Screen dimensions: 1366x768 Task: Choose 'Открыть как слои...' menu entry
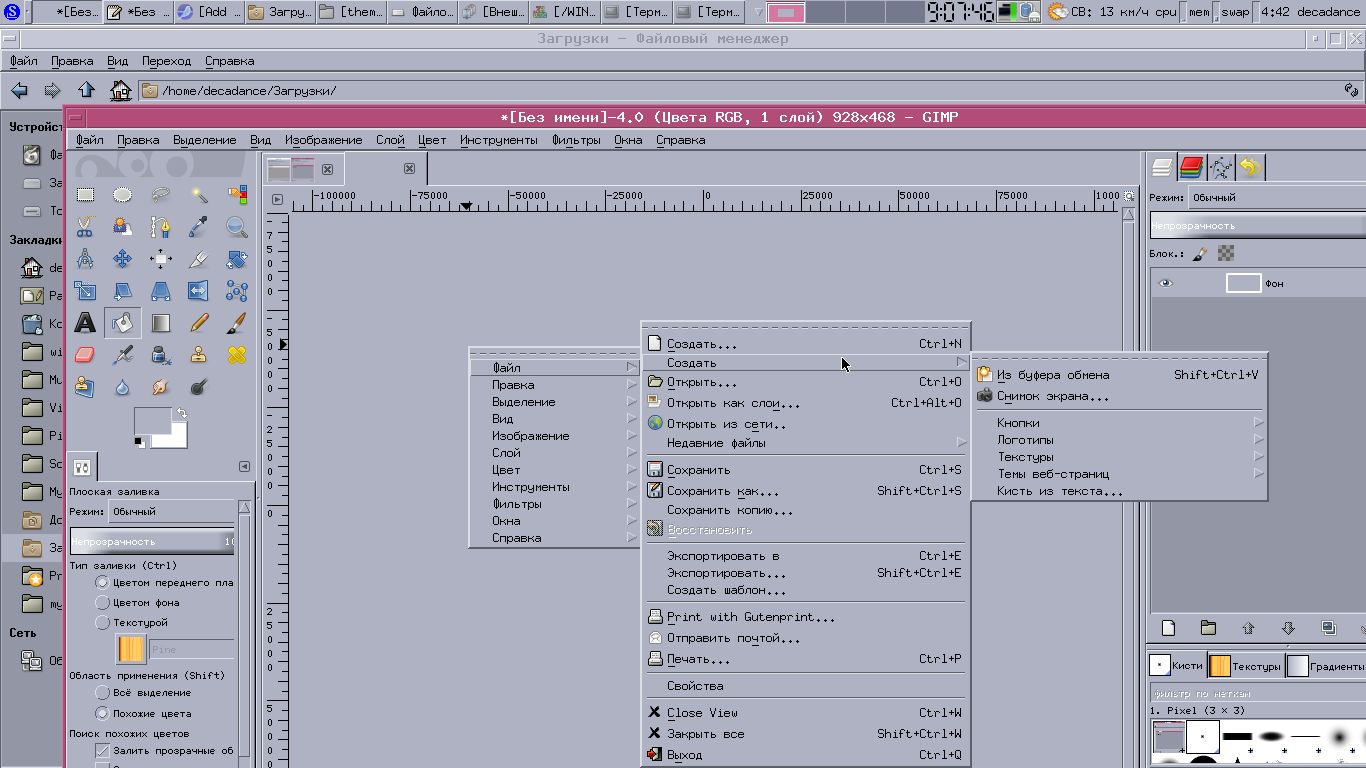tap(806, 403)
